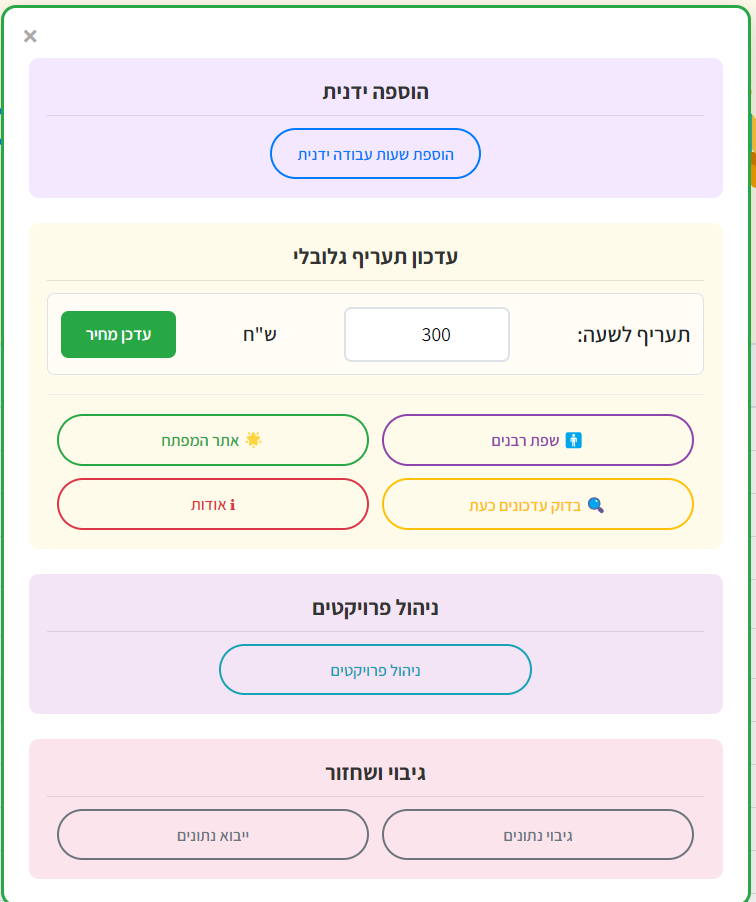Click the gray X to close the dialog
The height and width of the screenshot is (902, 756).
click(29, 36)
